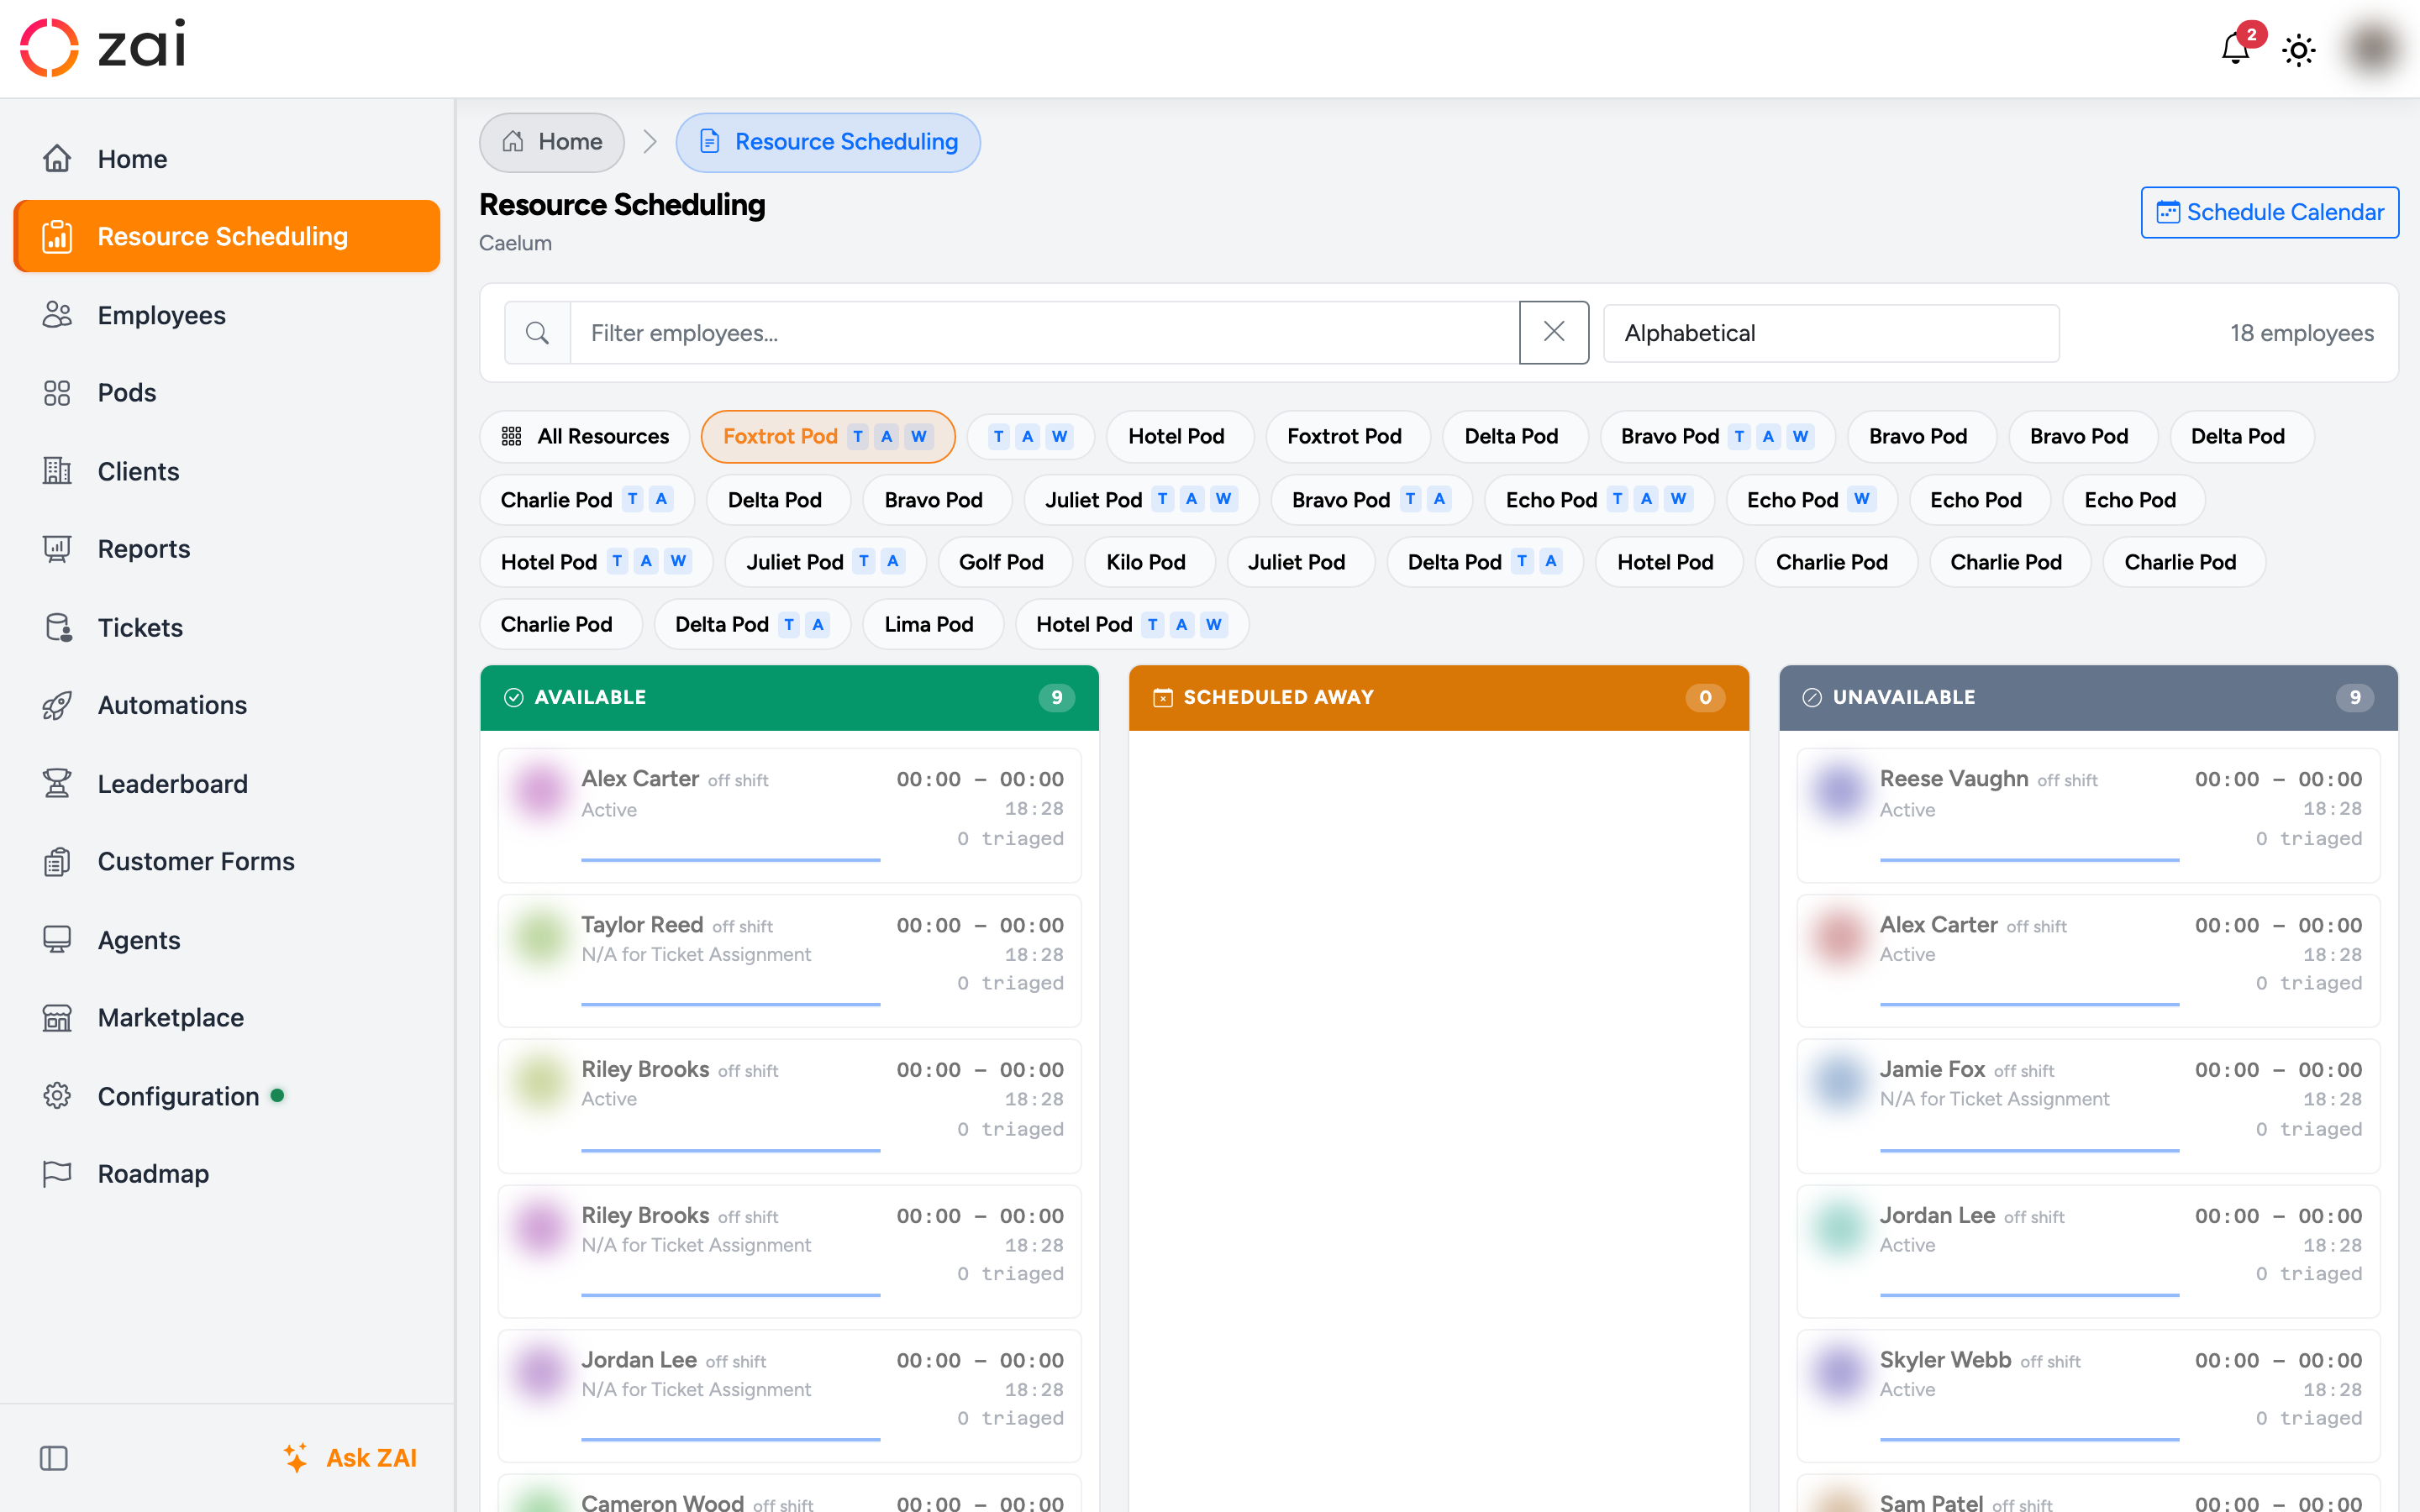The image size is (2420, 1512).
Task: Select Hotel Pod T A W chip in last row
Action: tap(1132, 624)
